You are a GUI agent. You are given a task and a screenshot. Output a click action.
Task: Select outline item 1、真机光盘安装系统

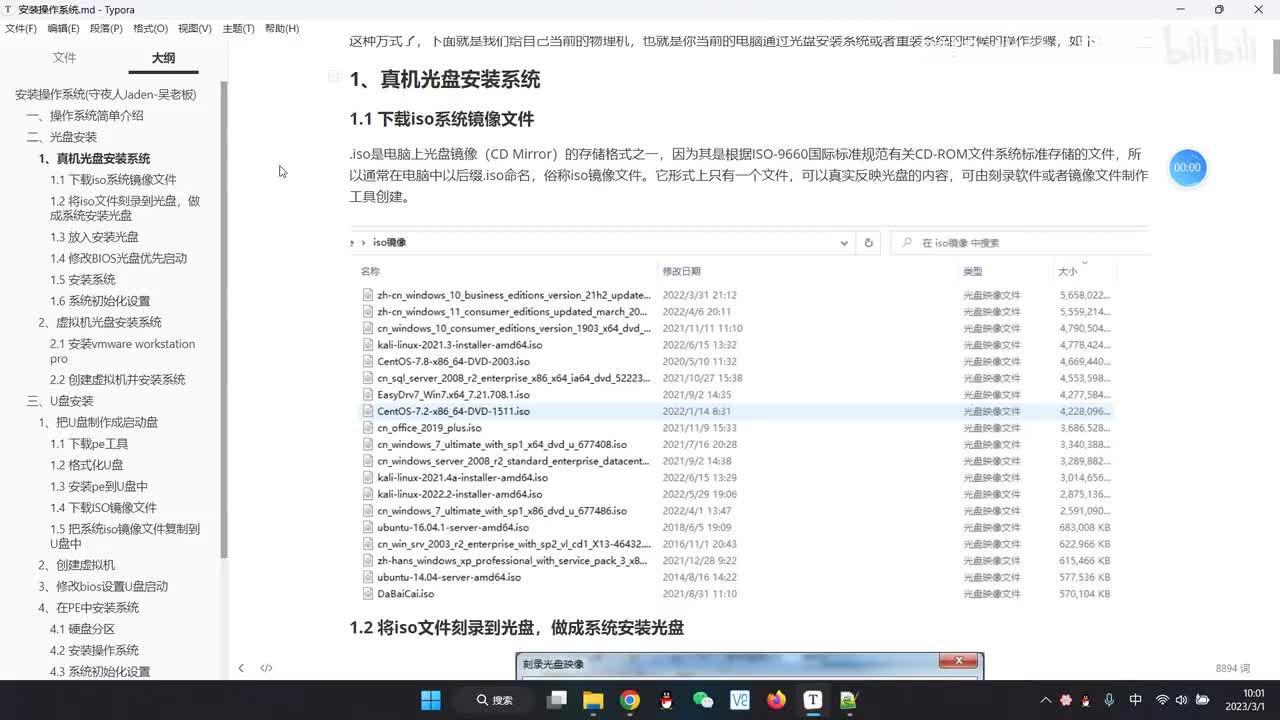[95, 158]
